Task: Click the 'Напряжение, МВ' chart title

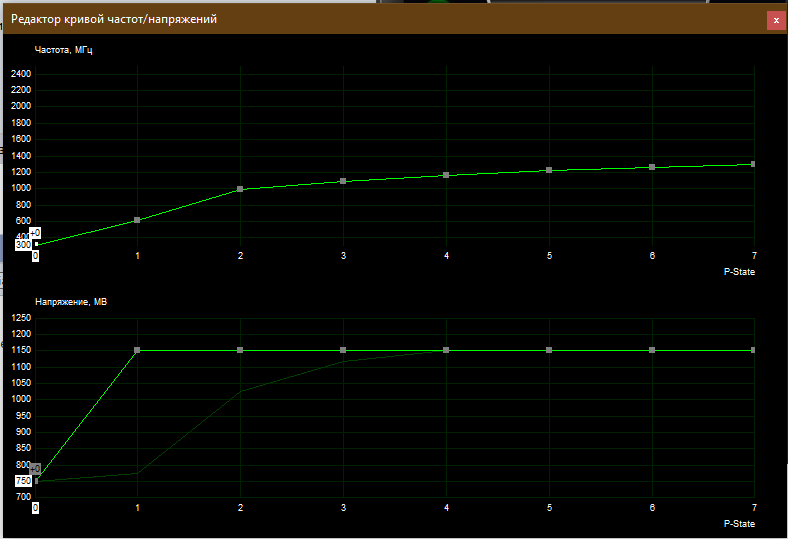Action: tap(71, 302)
